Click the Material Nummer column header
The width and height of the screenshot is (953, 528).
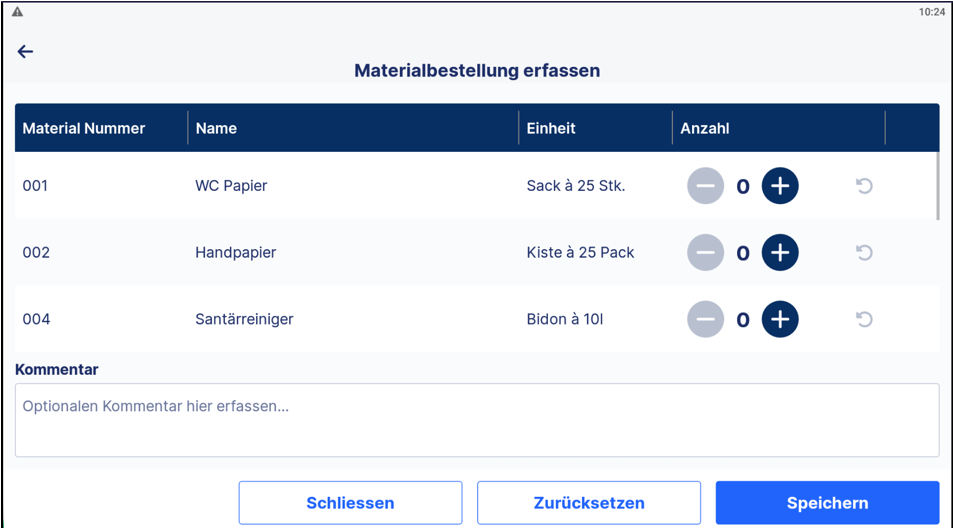(84, 128)
